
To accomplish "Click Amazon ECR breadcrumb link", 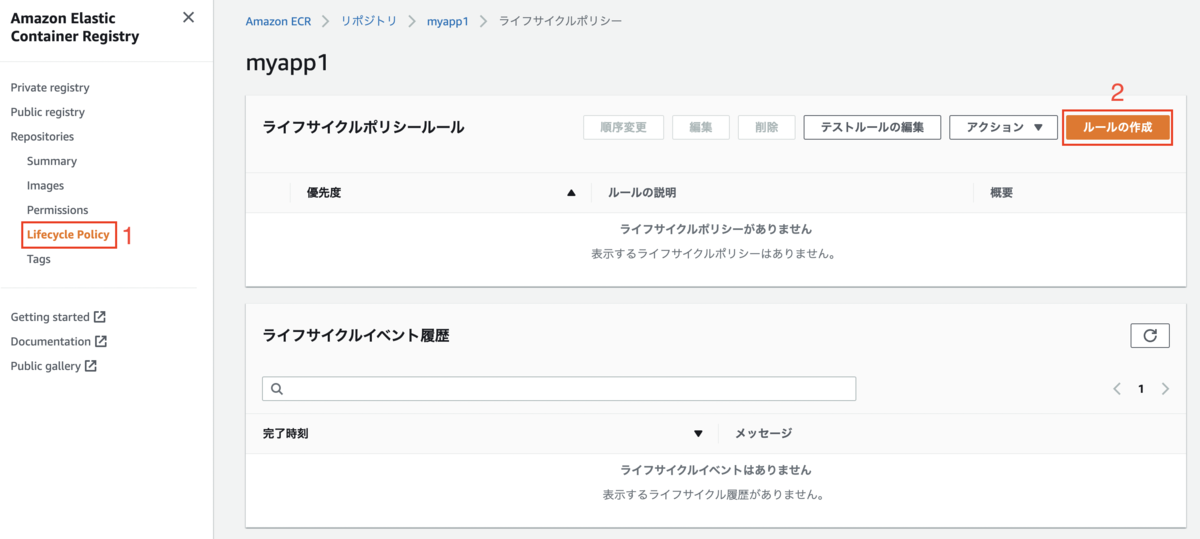I will pos(277,21).
